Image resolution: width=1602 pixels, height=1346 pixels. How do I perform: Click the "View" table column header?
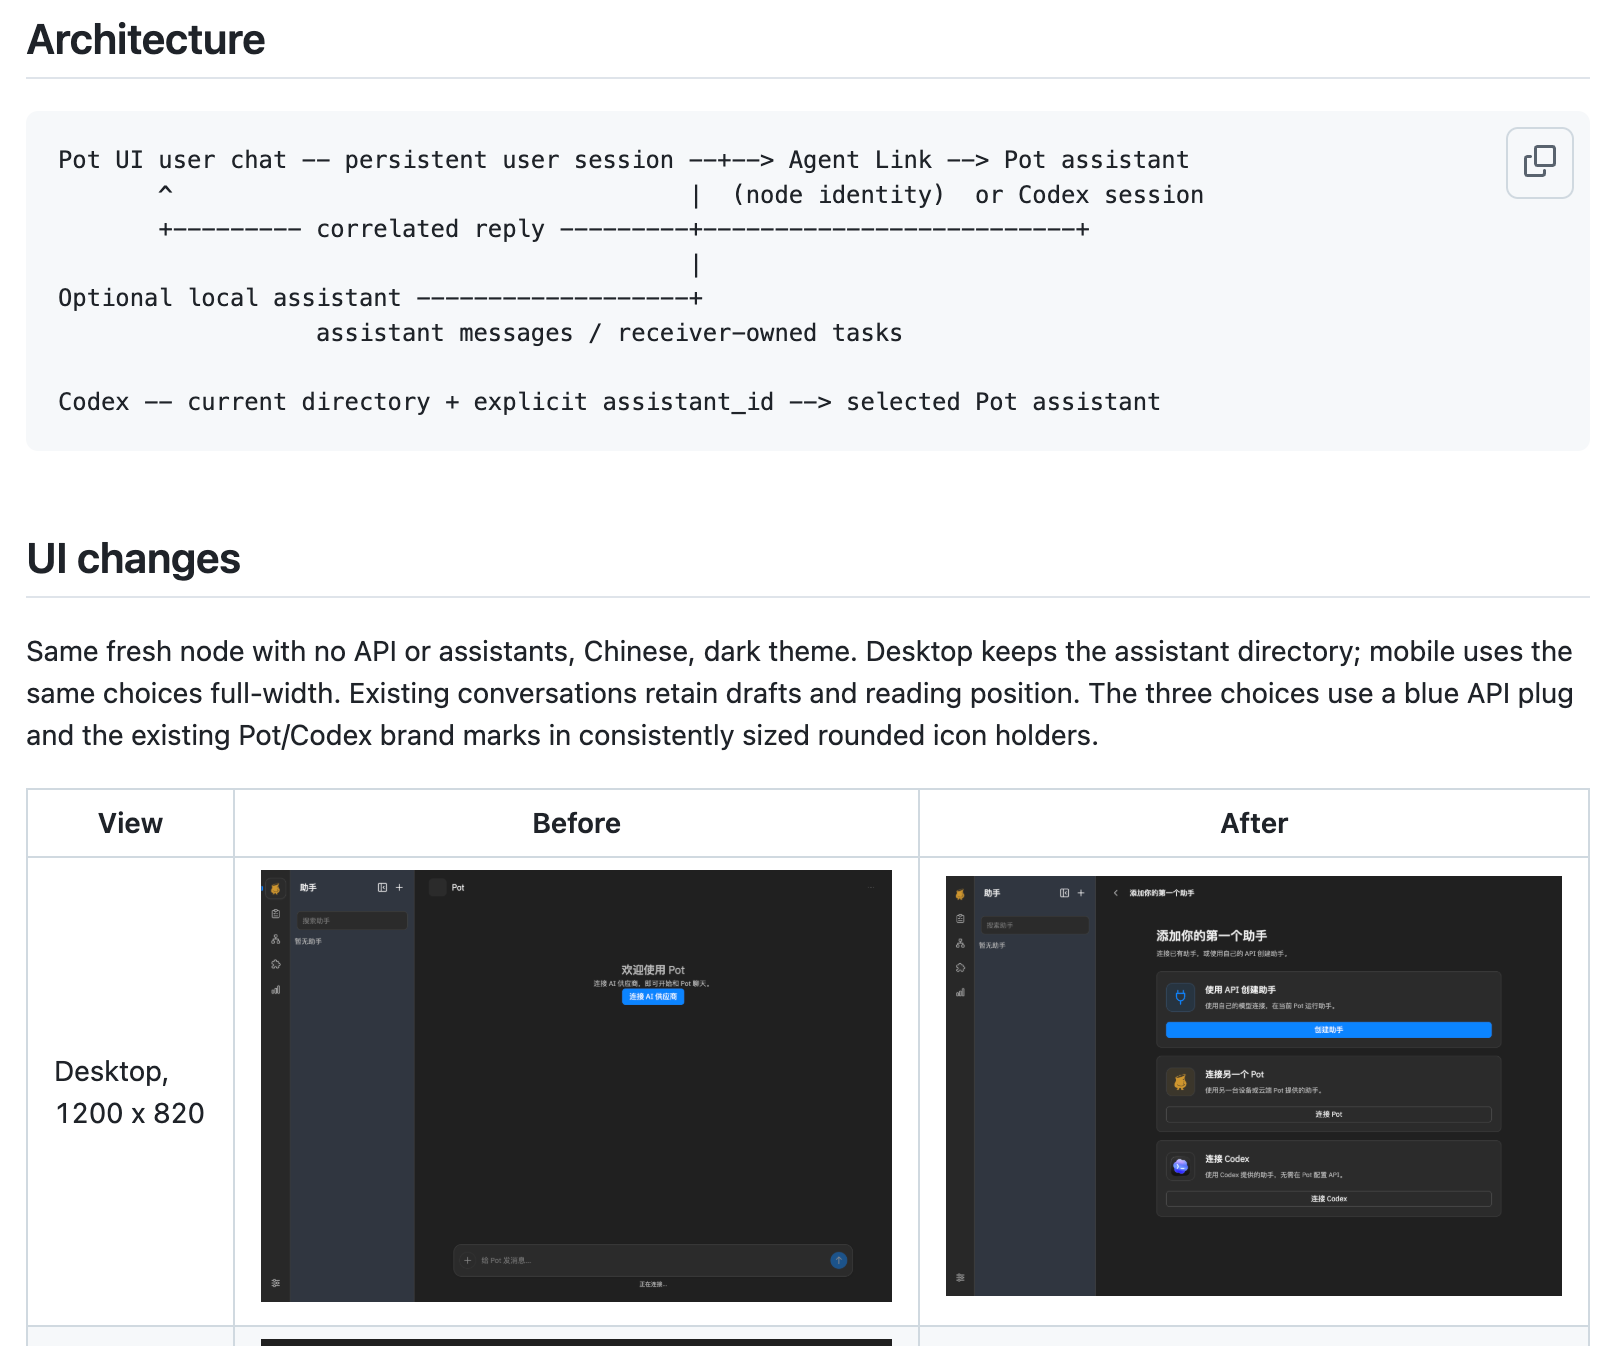click(130, 823)
